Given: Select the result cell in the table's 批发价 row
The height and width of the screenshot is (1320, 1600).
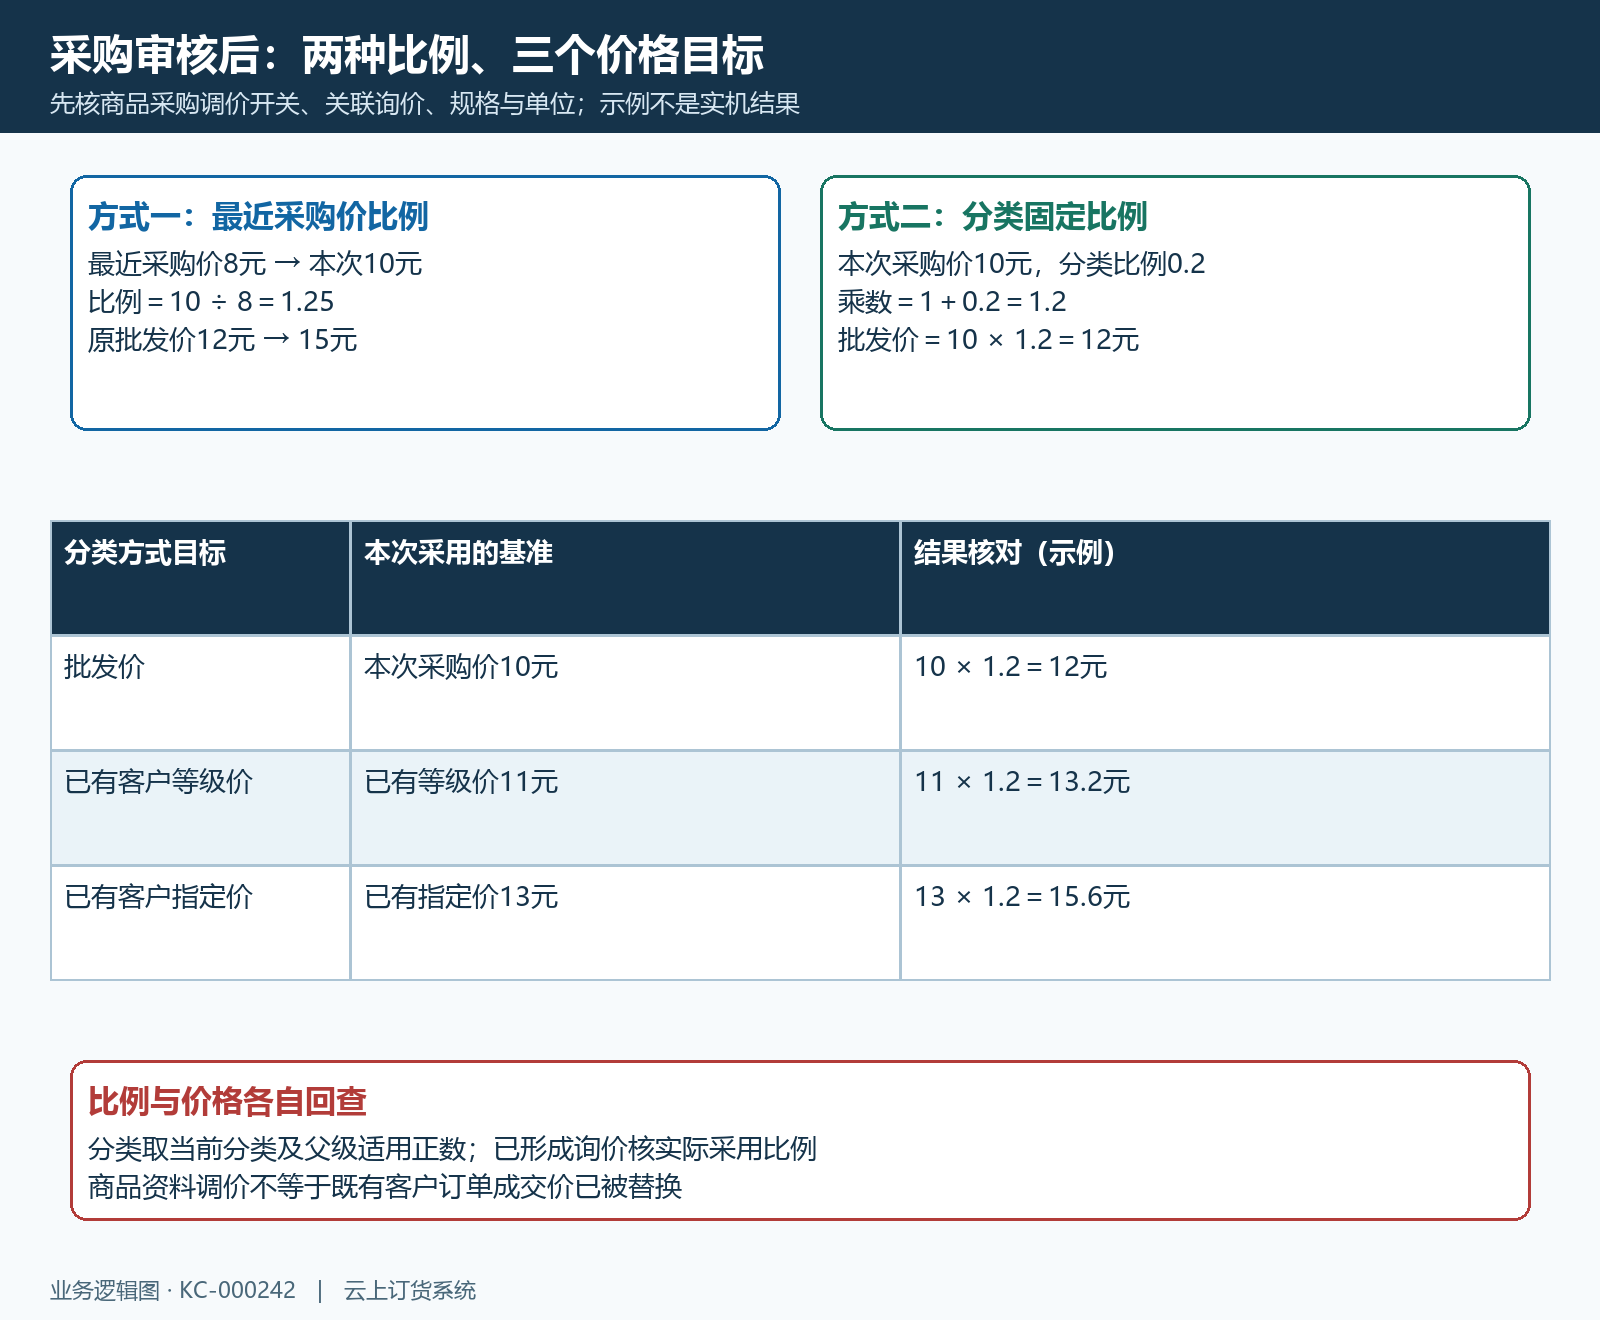Looking at the screenshot, I should 1225,693.
